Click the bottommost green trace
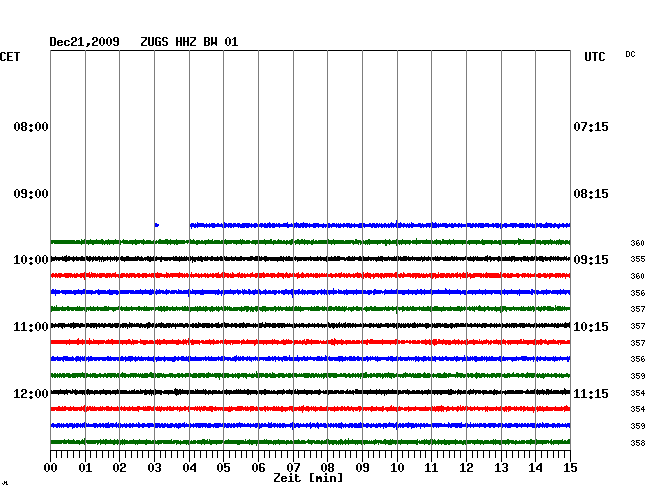 pos(310,442)
